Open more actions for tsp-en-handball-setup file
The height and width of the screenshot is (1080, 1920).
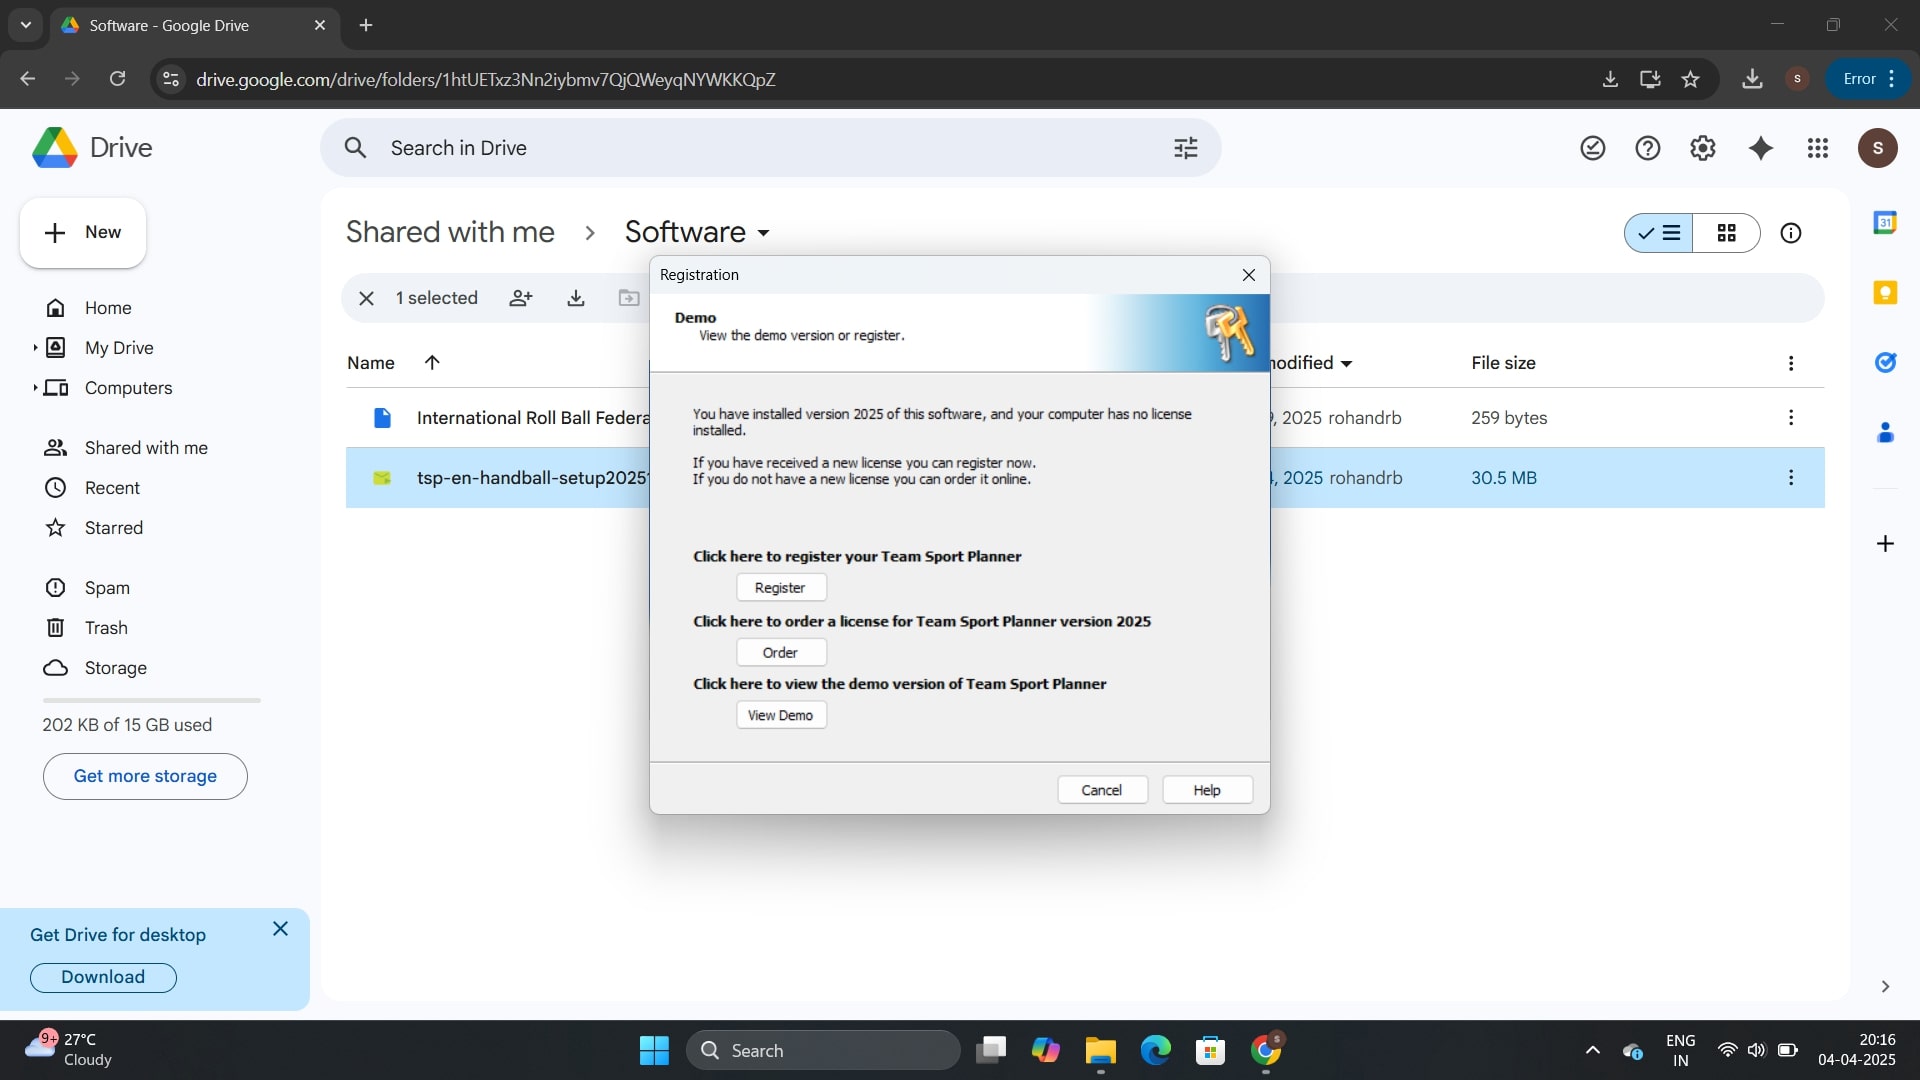pyautogui.click(x=1791, y=477)
